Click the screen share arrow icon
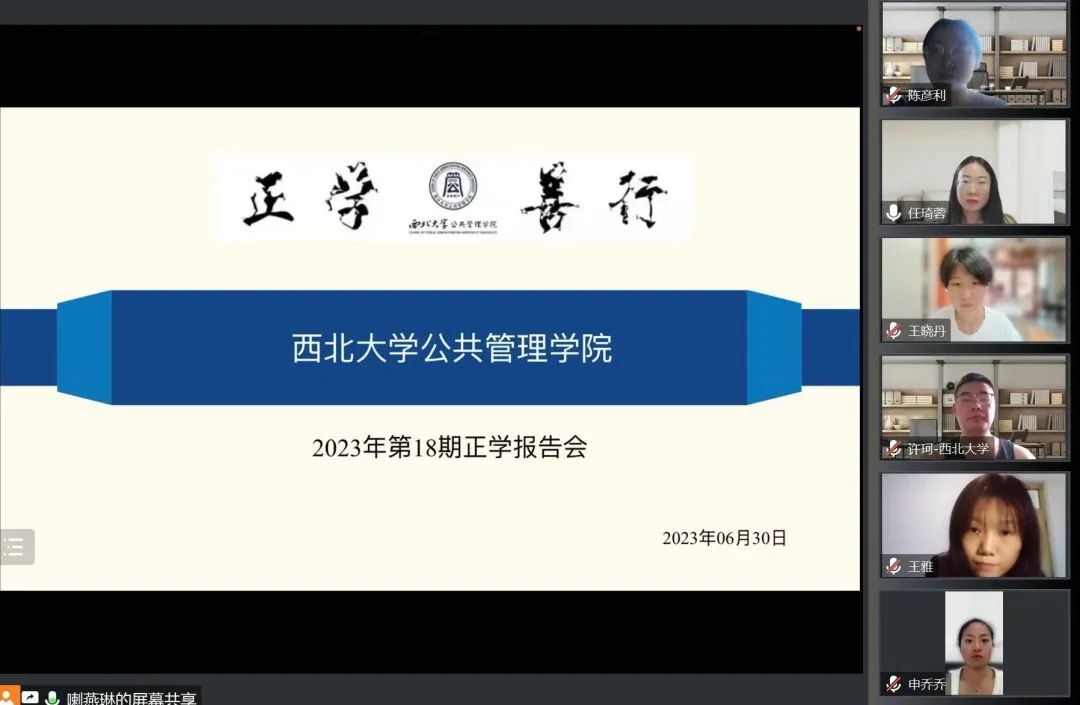 tap(30, 697)
